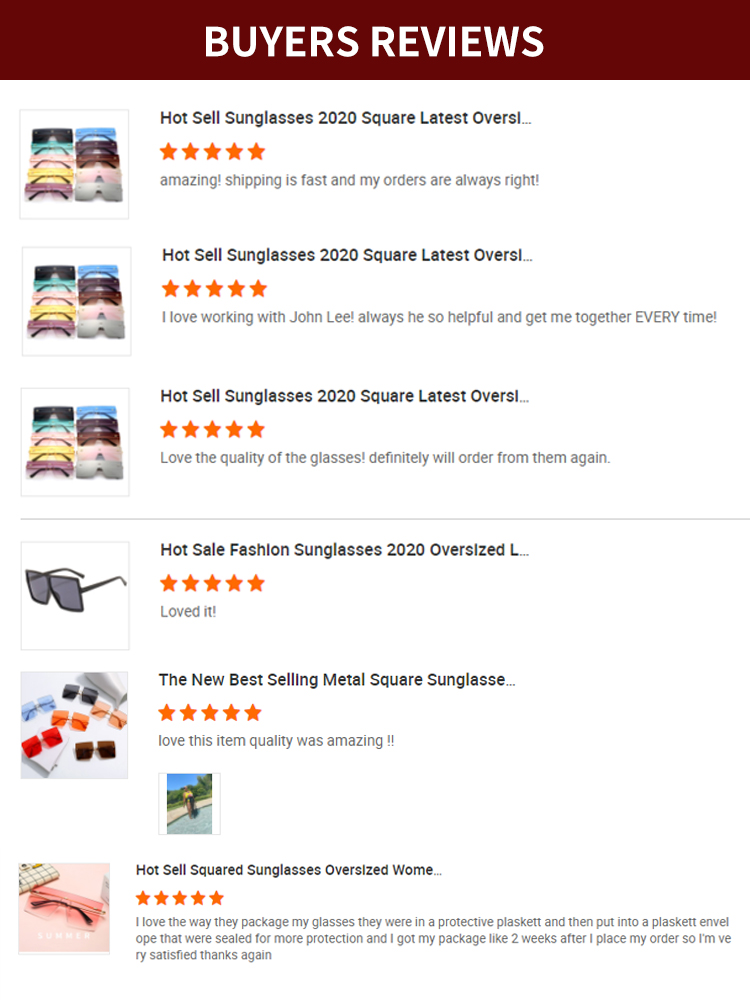Click star rating above the packaging review
Viewport: 750px width, 1000px height.
click(180, 898)
